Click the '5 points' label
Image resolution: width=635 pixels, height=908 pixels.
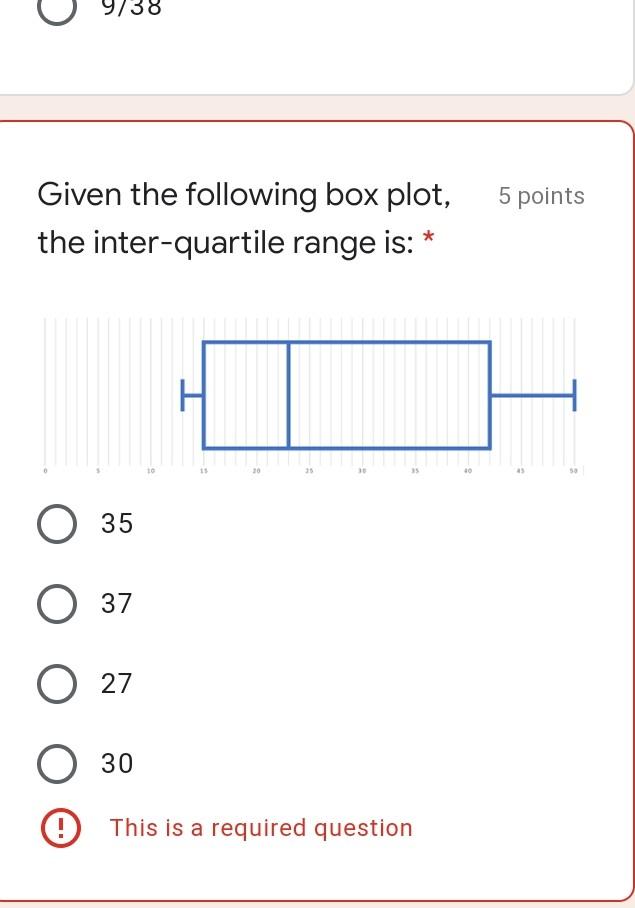click(541, 196)
